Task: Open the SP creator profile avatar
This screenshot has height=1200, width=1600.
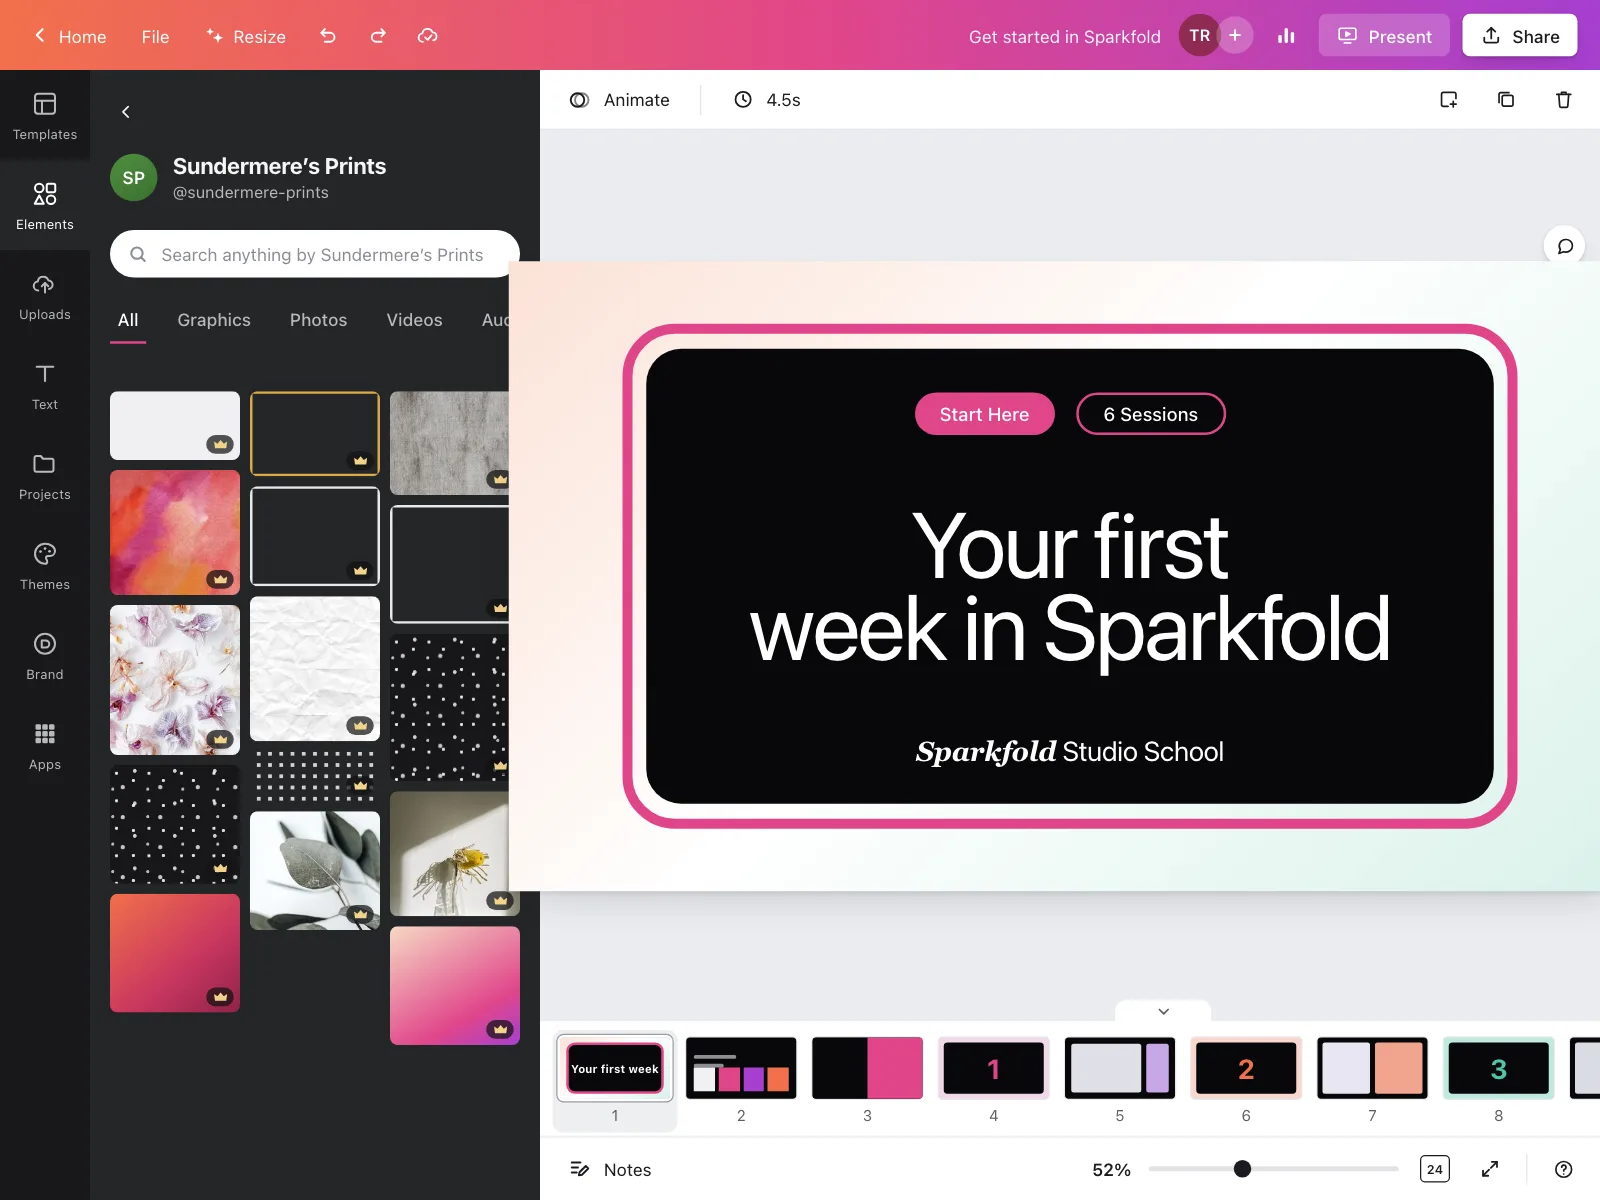Action: click(x=134, y=178)
